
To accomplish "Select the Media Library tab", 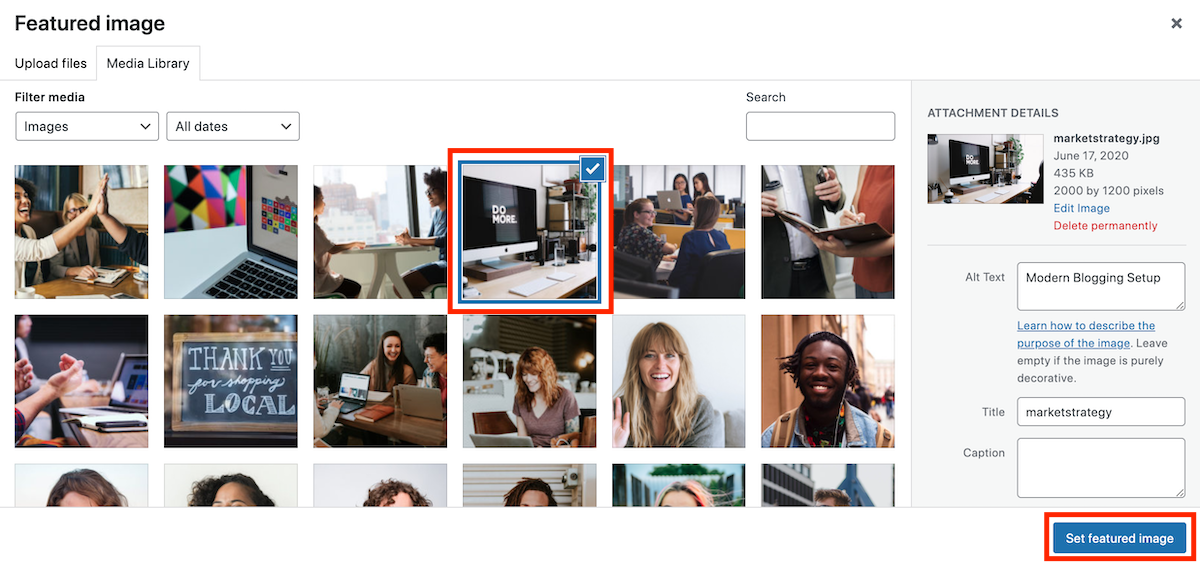I will point(148,63).
